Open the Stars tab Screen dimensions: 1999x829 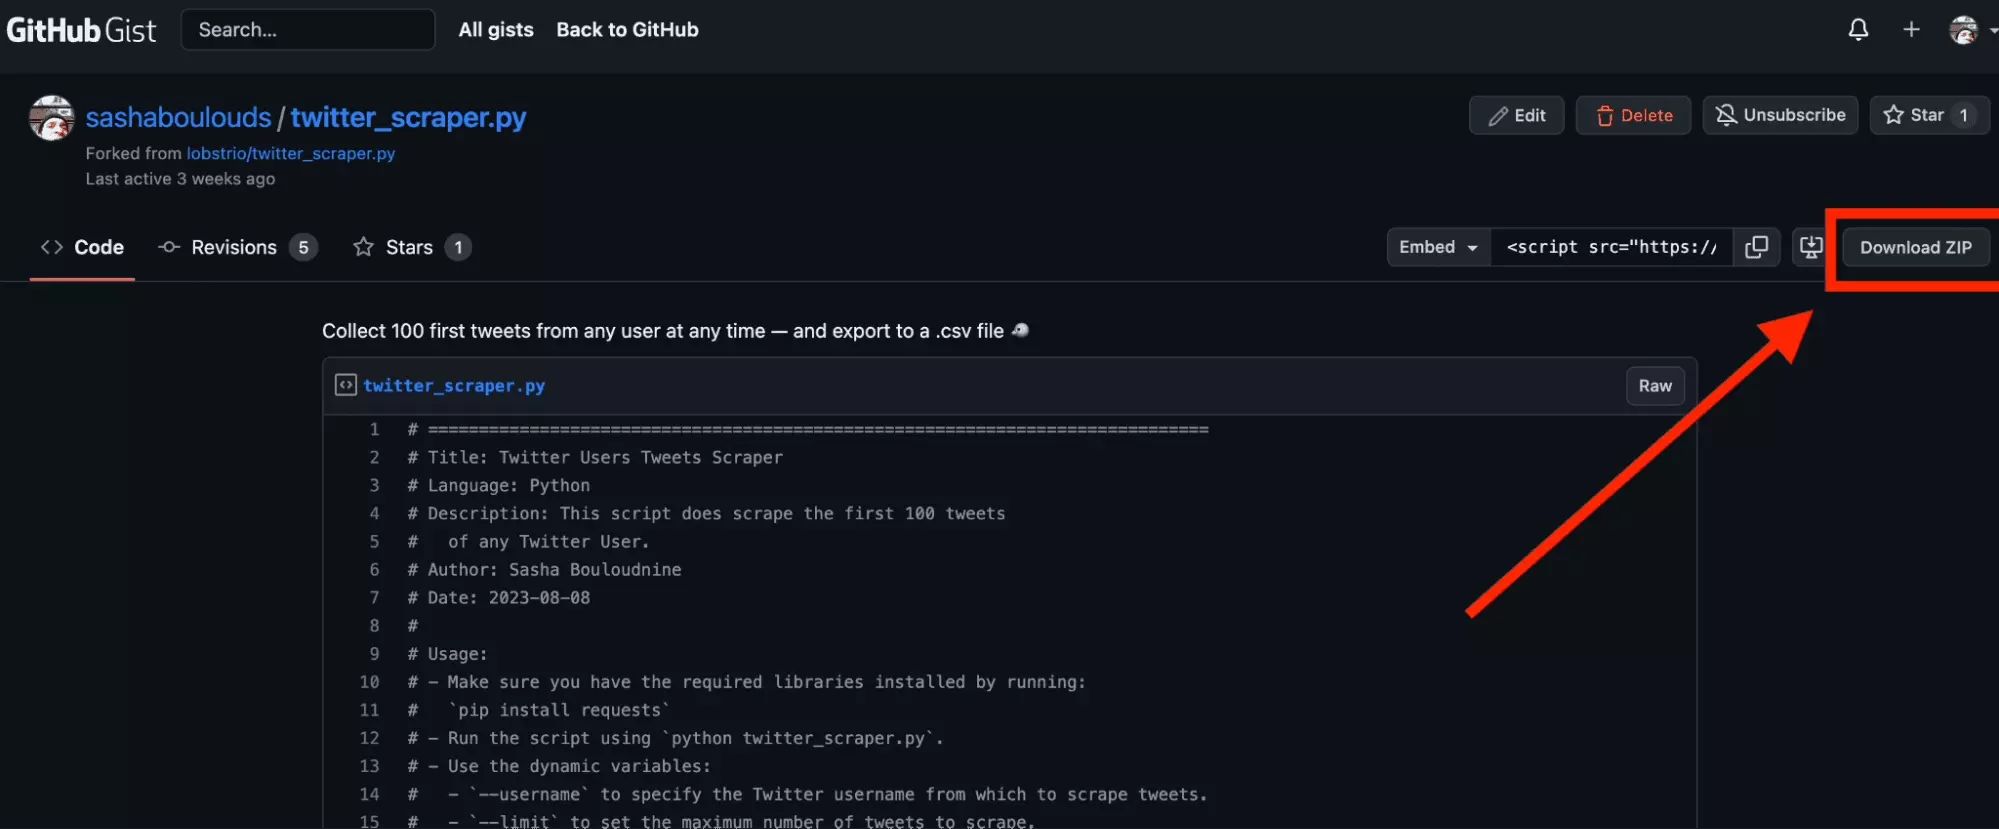tap(411, 247)
